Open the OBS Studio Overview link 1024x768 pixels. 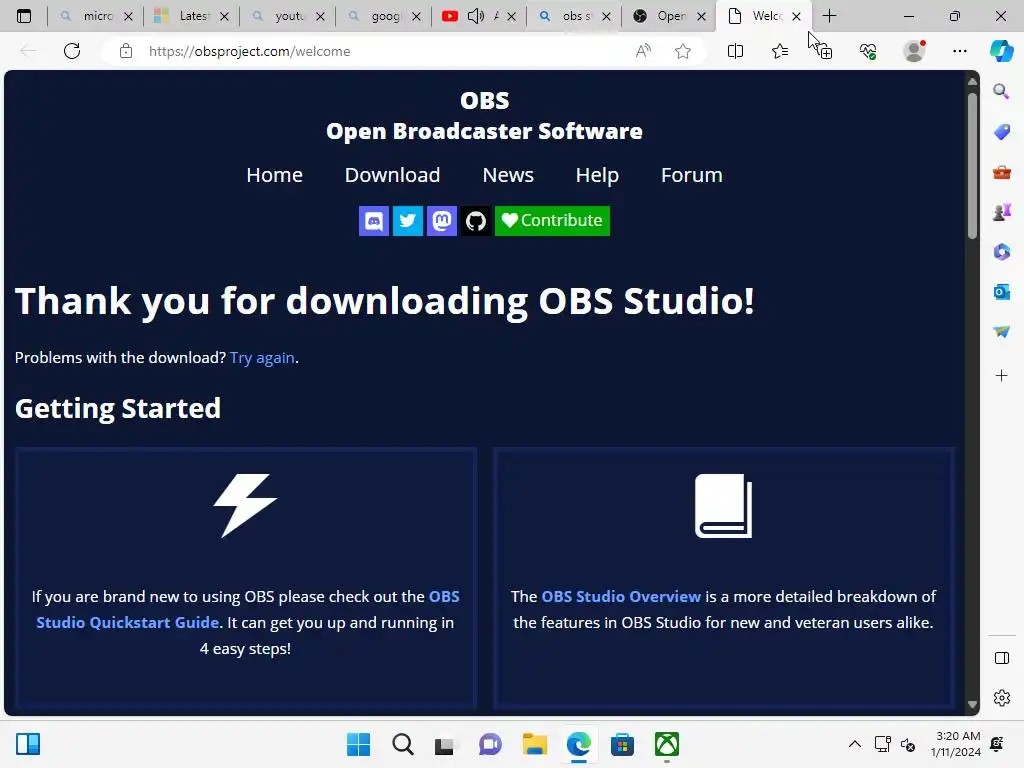click(620, 596)
